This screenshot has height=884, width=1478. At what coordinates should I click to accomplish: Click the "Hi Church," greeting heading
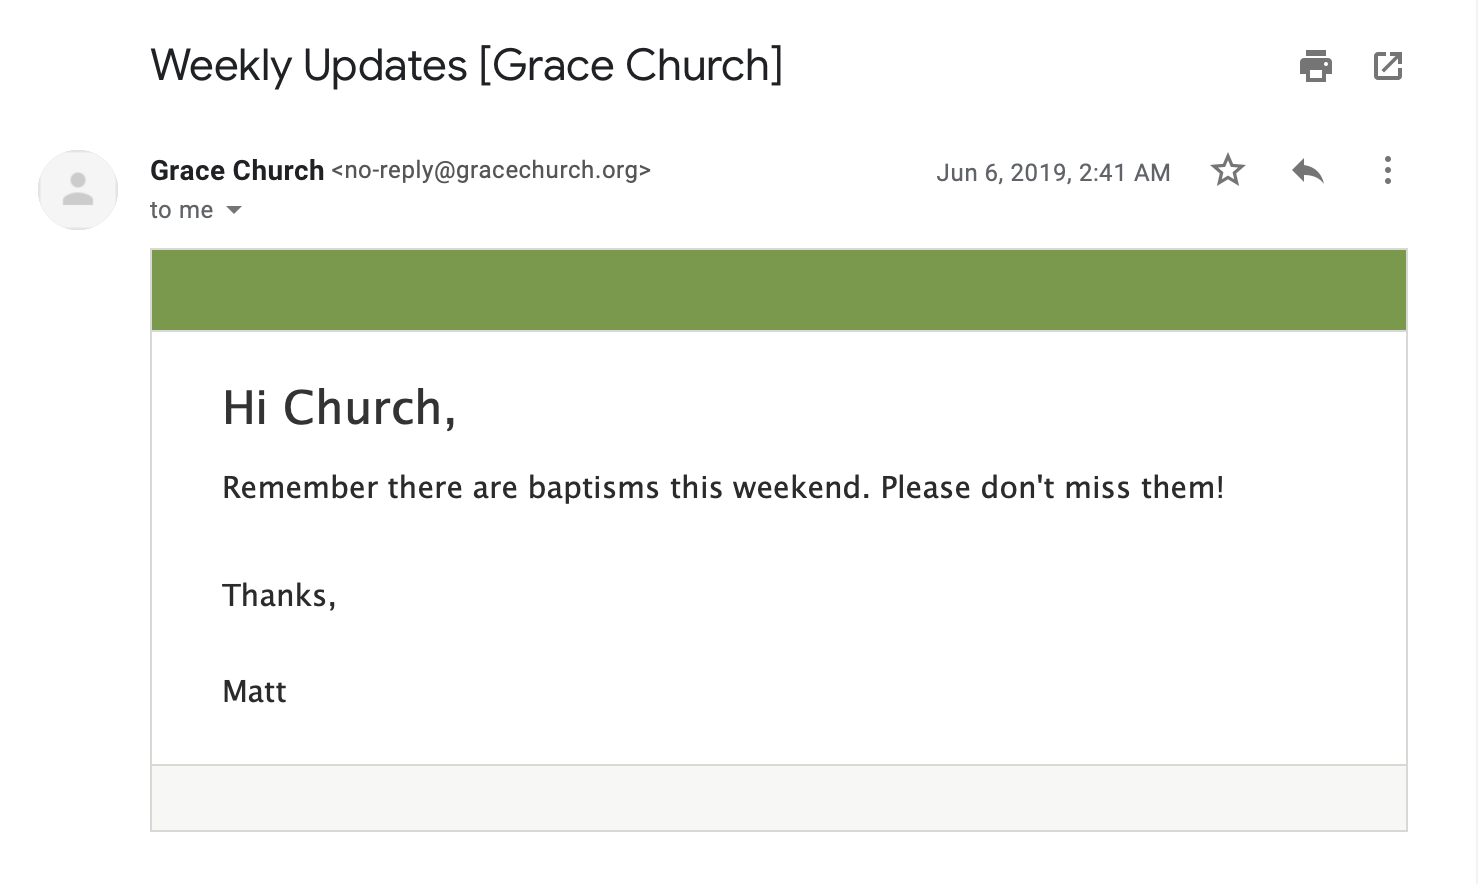(x=339, y=408)
